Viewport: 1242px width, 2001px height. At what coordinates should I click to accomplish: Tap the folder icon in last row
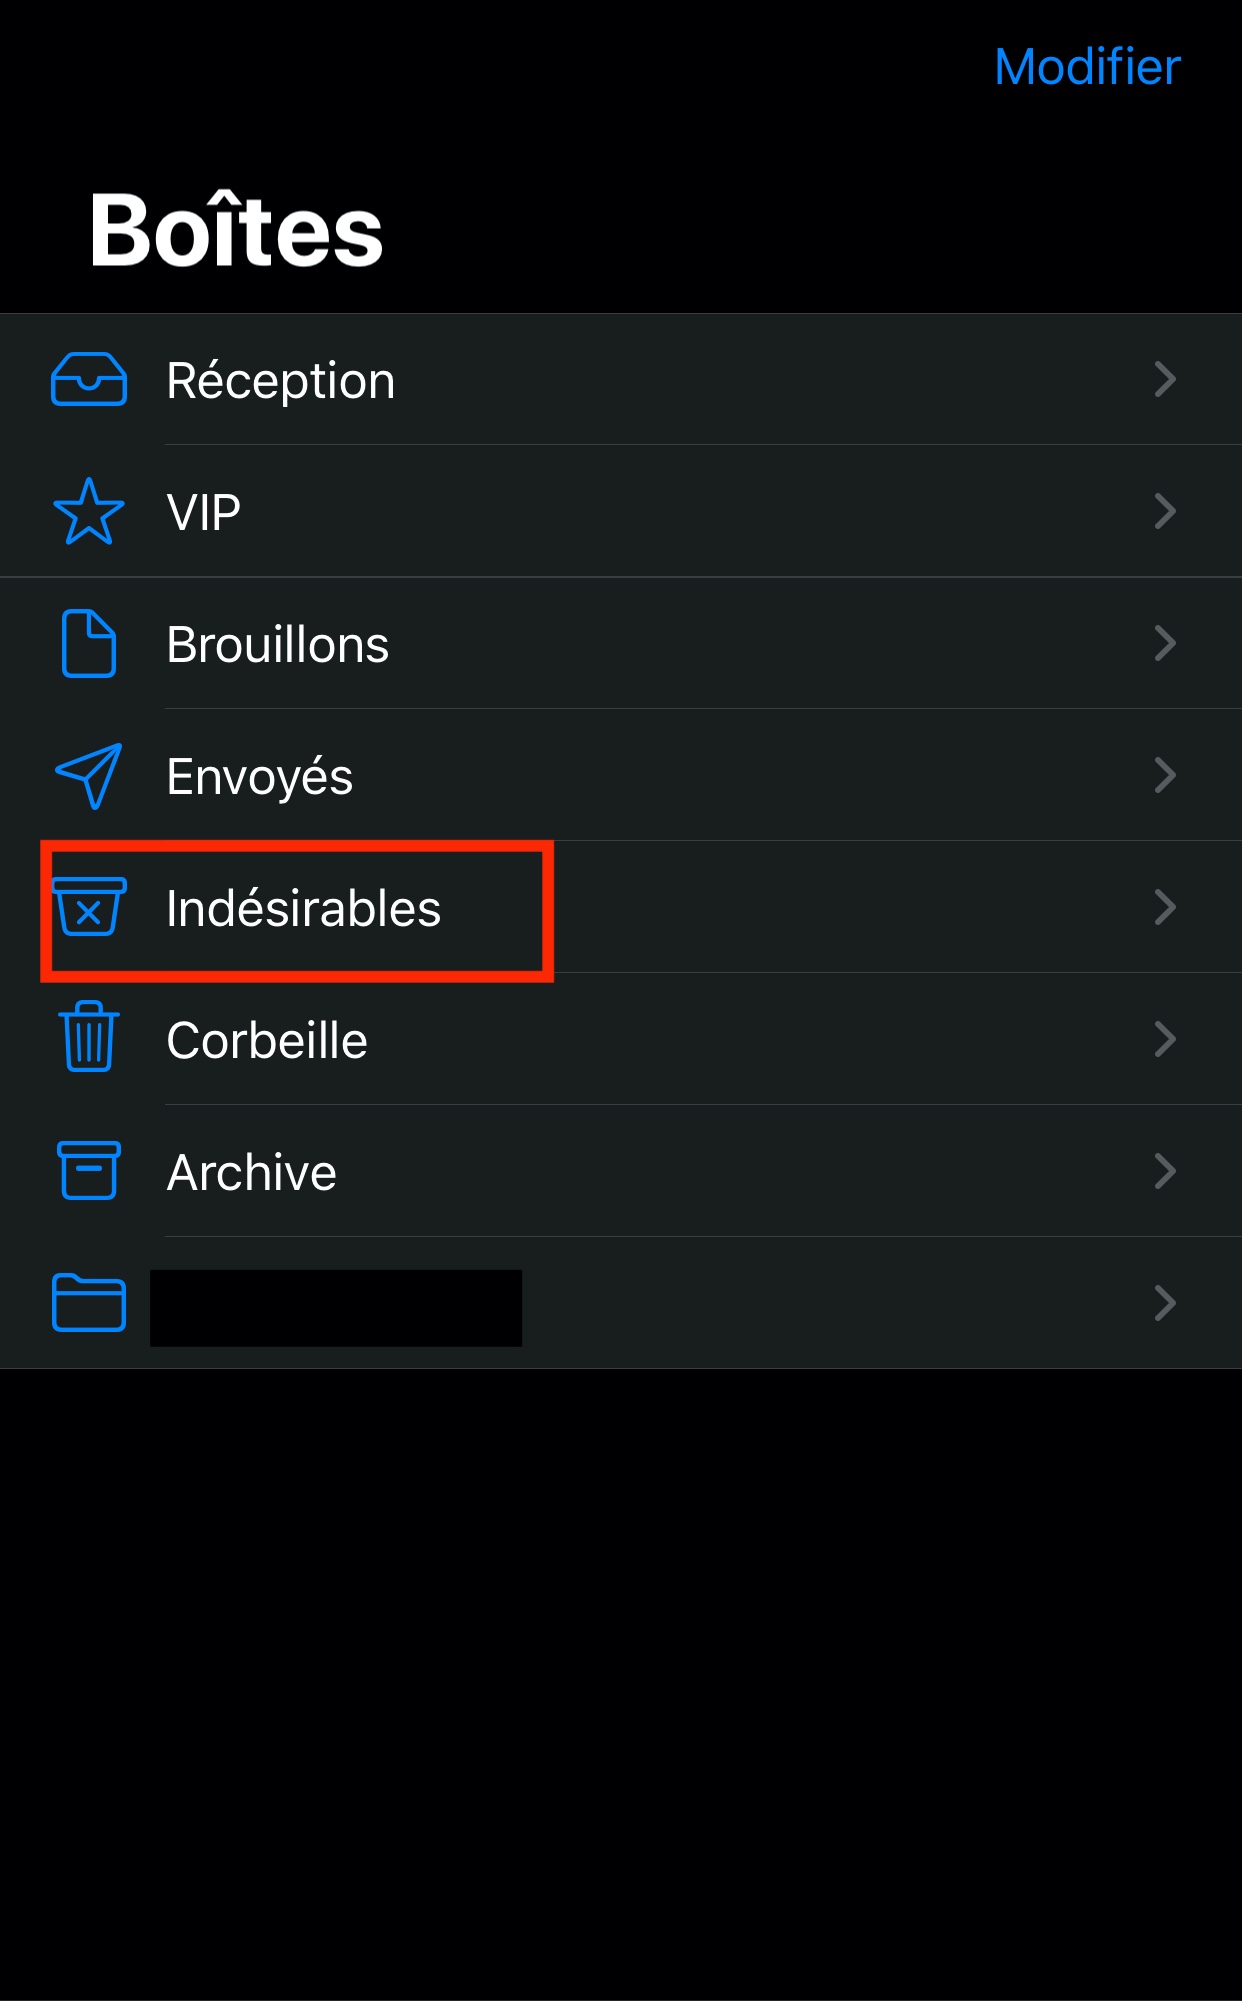pos(89,1303)
